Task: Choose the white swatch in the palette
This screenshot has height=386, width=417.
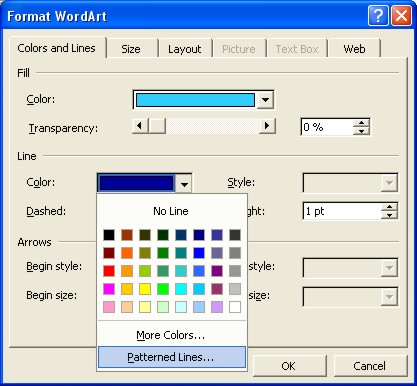Action: (x=235, y=307)
